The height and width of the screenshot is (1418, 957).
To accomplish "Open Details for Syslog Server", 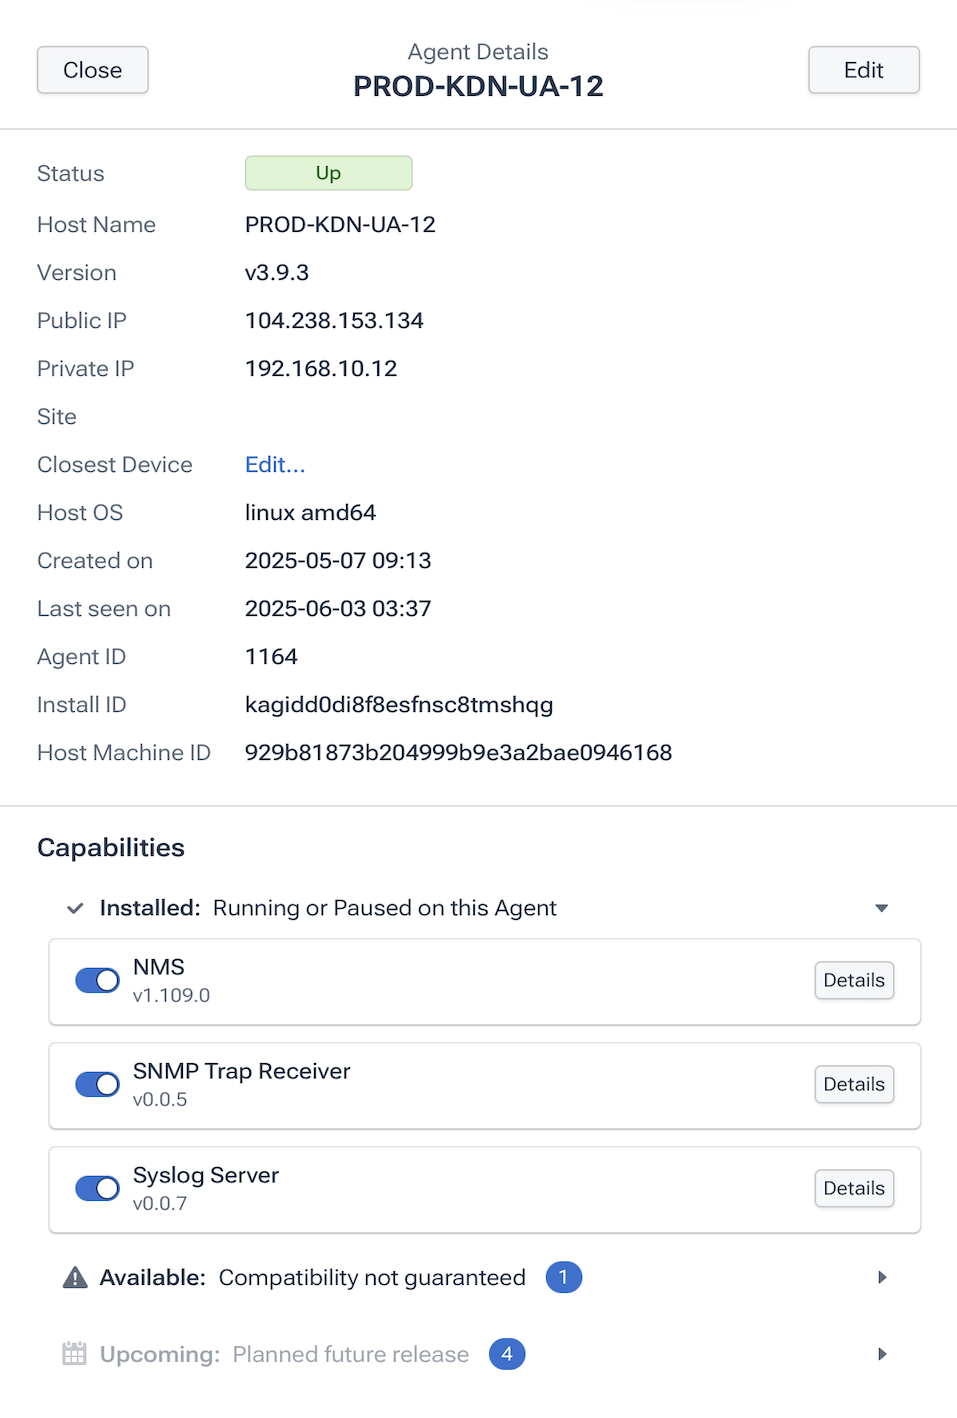I will click(x=853, y=1188).
